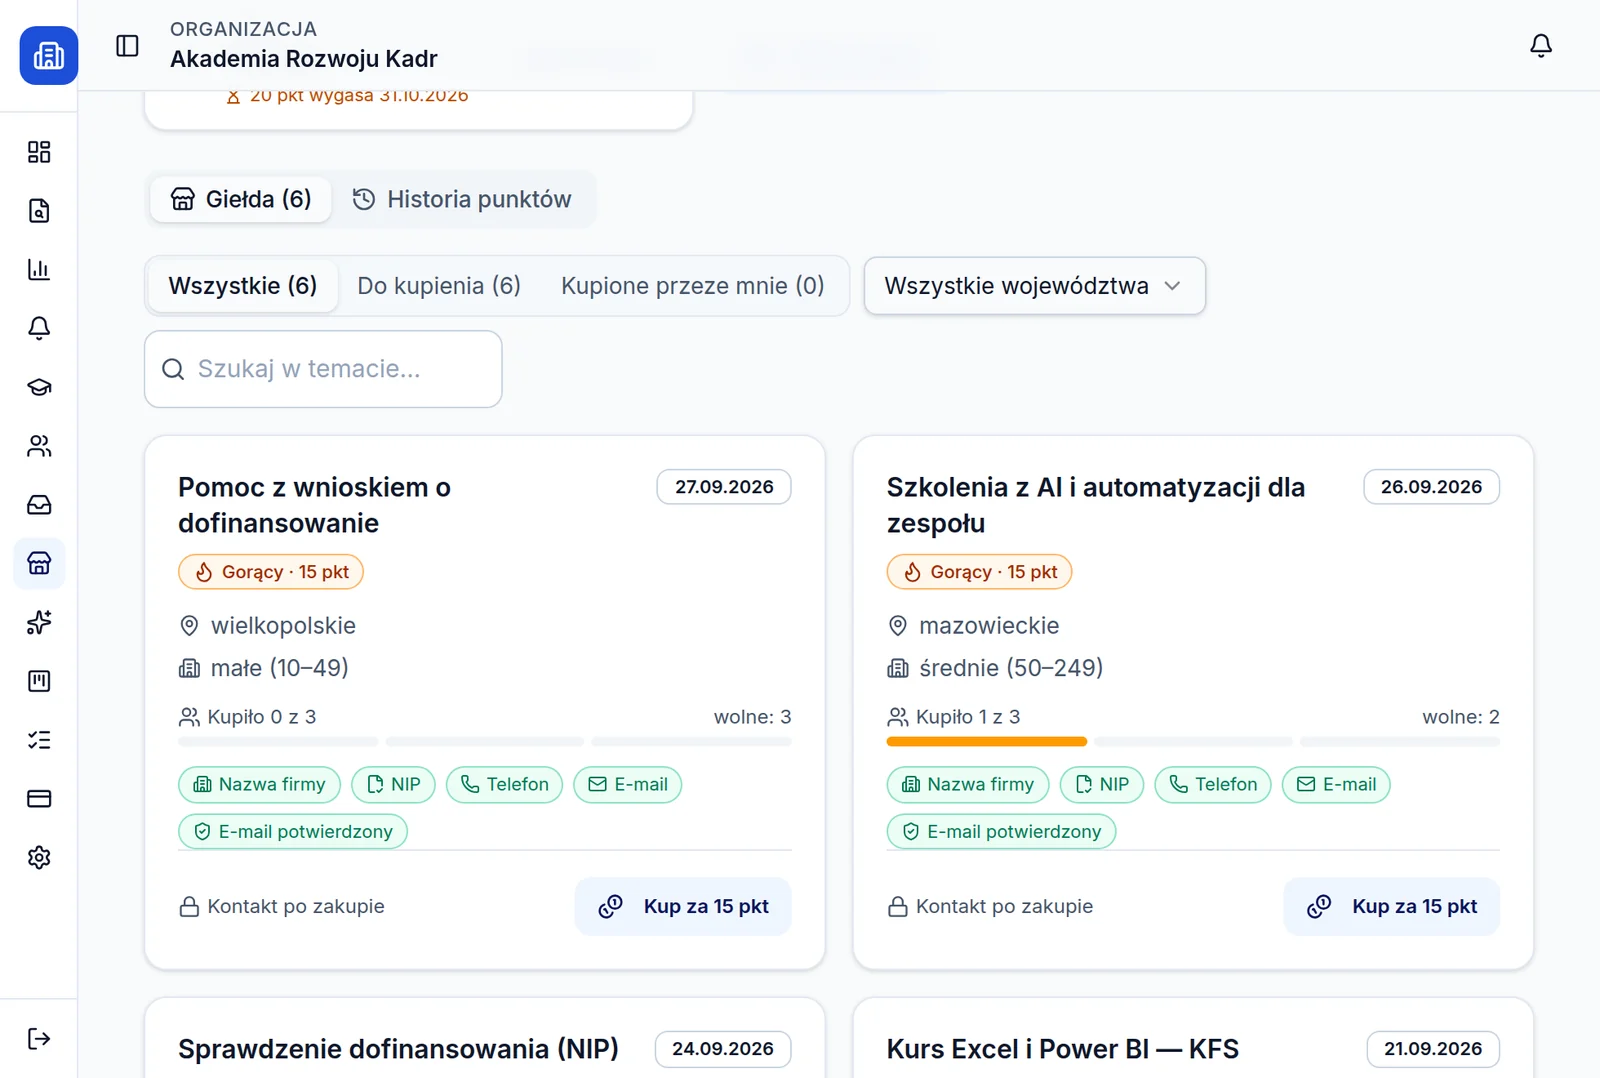The height and width of the screenshot is (1078, 1600).
Task: Open the dashboard grid icon in sidebar
Action: pyautogui.click(x=39, y=152)
